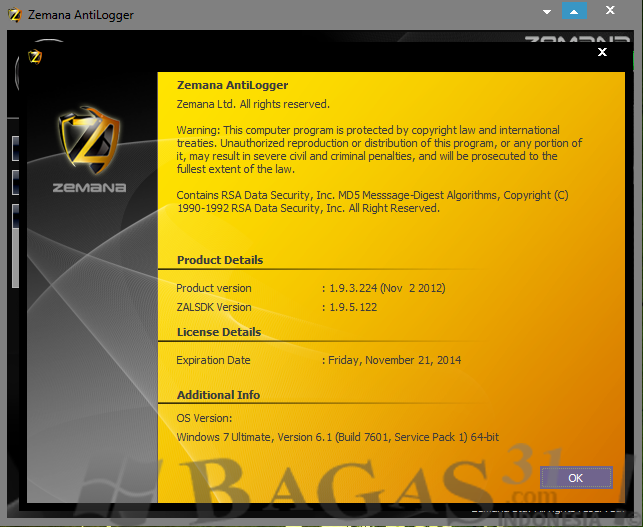Click the product version value 1.9.3.224

click(x=387, y=288)
